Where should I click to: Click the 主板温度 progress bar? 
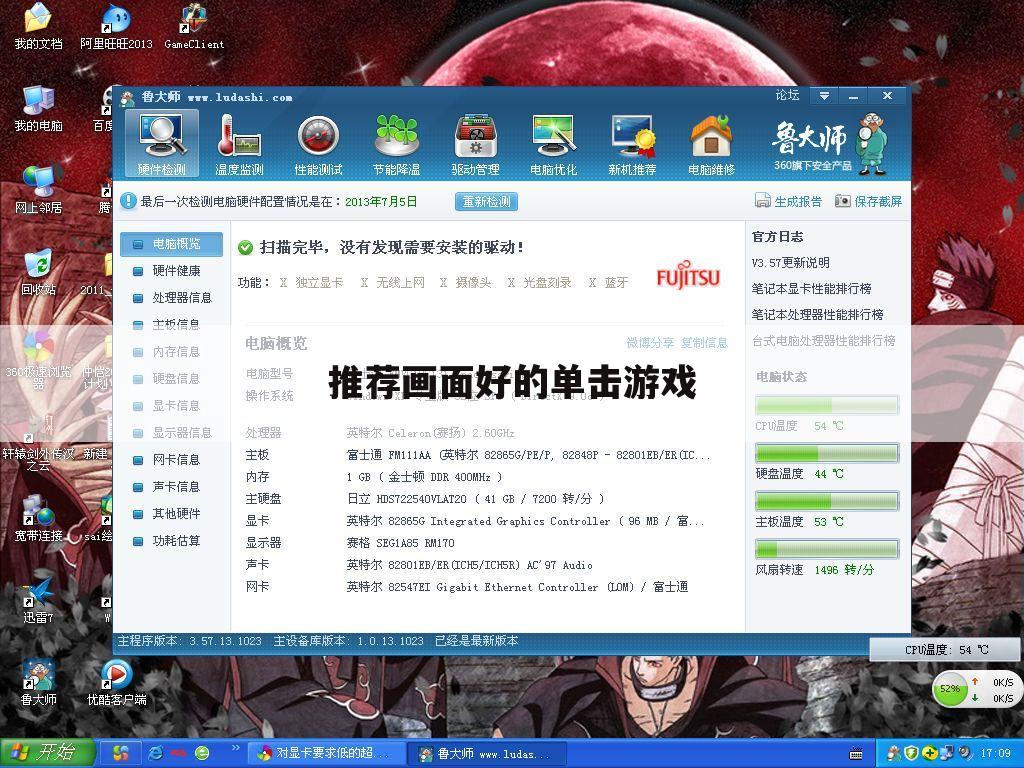[827, 501]
